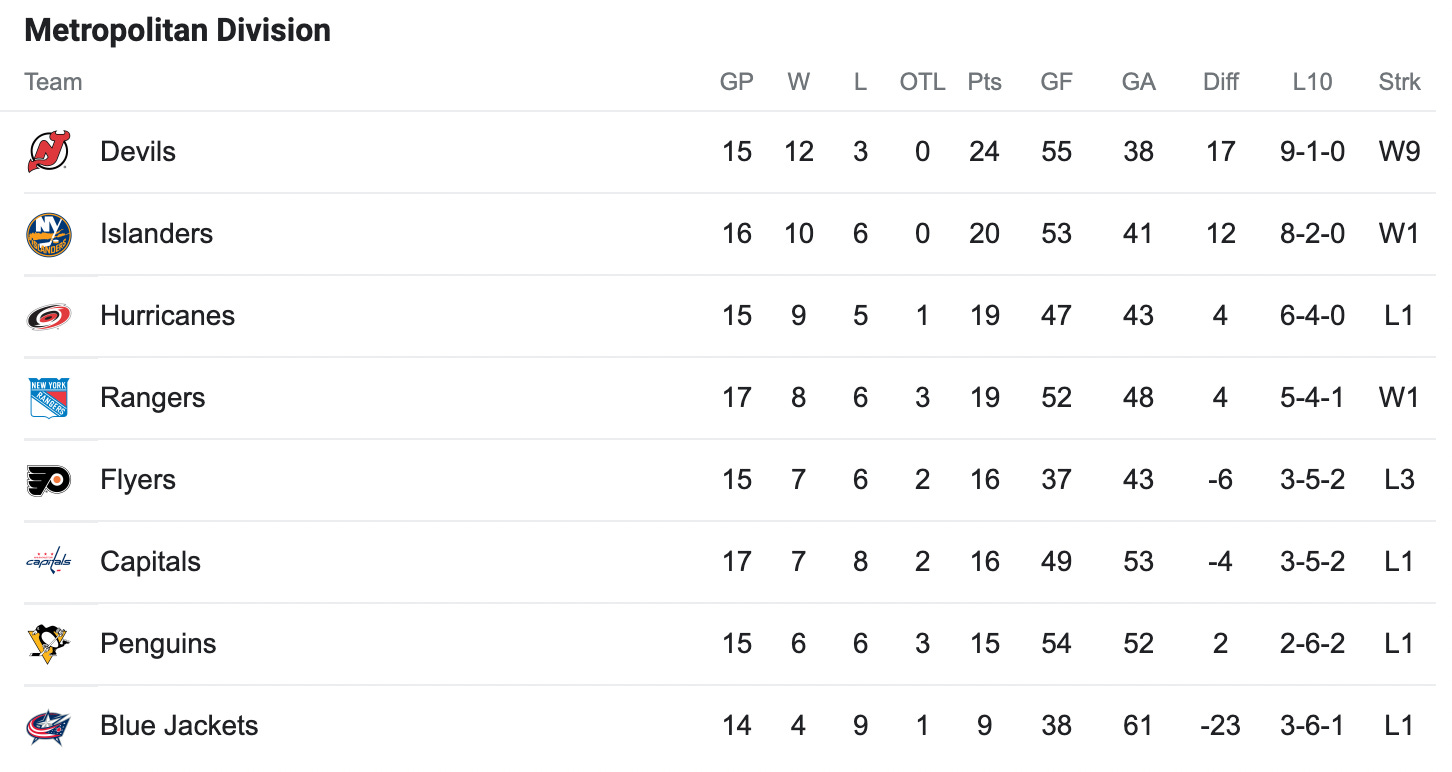Open the Blue Jackets team link
The width and height of the screenshot is (1452, 772).
pyautogui.click(x=179, y=726)
